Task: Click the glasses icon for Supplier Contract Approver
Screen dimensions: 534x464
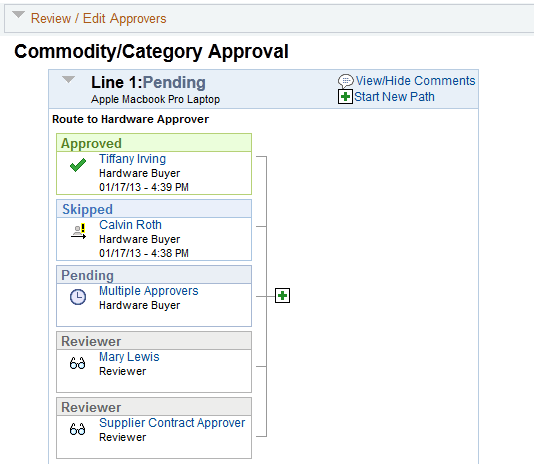Action: [x=77, y=429]
